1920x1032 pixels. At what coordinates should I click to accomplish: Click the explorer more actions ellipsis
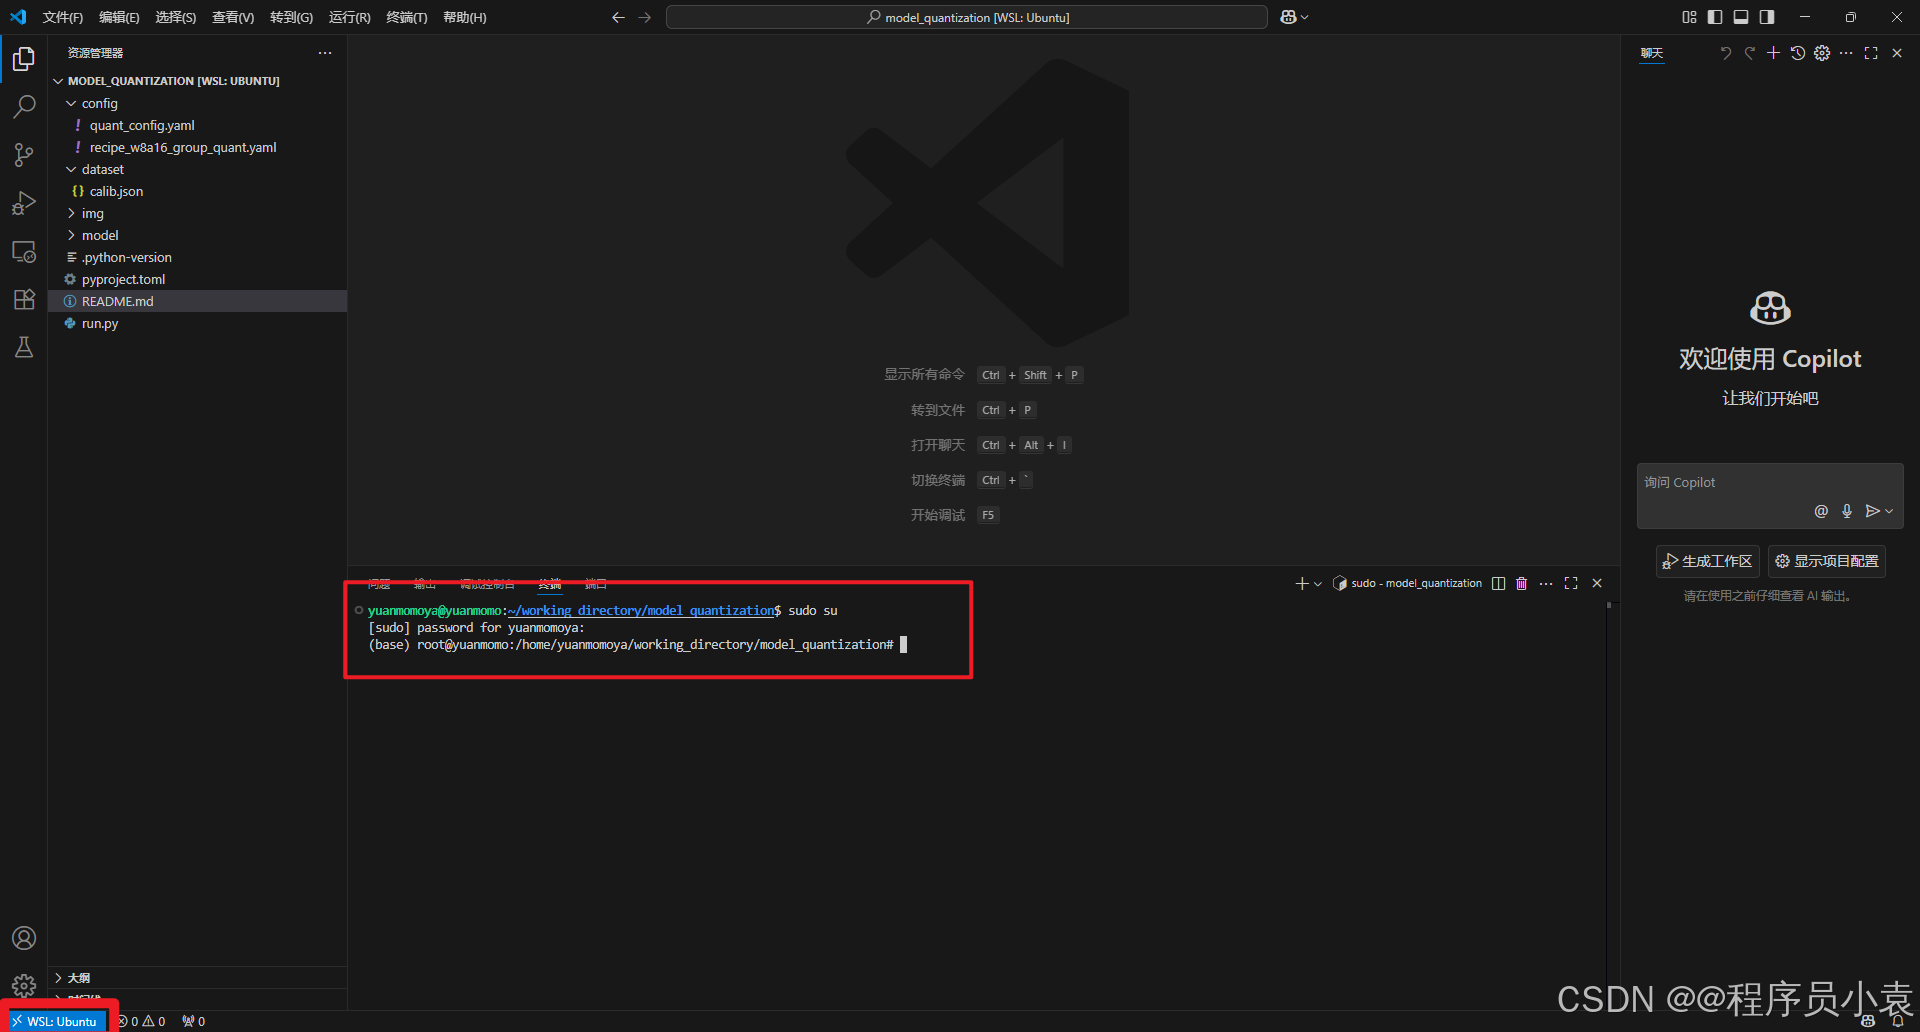pos(325,53)
